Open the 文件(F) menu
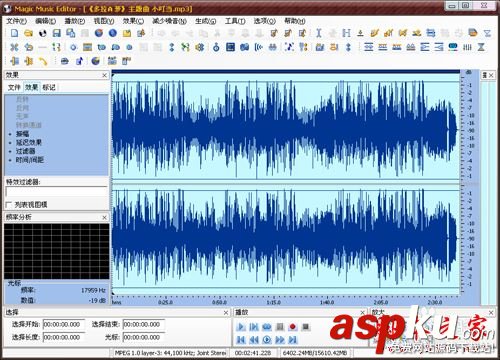This screenshot has height=360, width=500. 16,21
